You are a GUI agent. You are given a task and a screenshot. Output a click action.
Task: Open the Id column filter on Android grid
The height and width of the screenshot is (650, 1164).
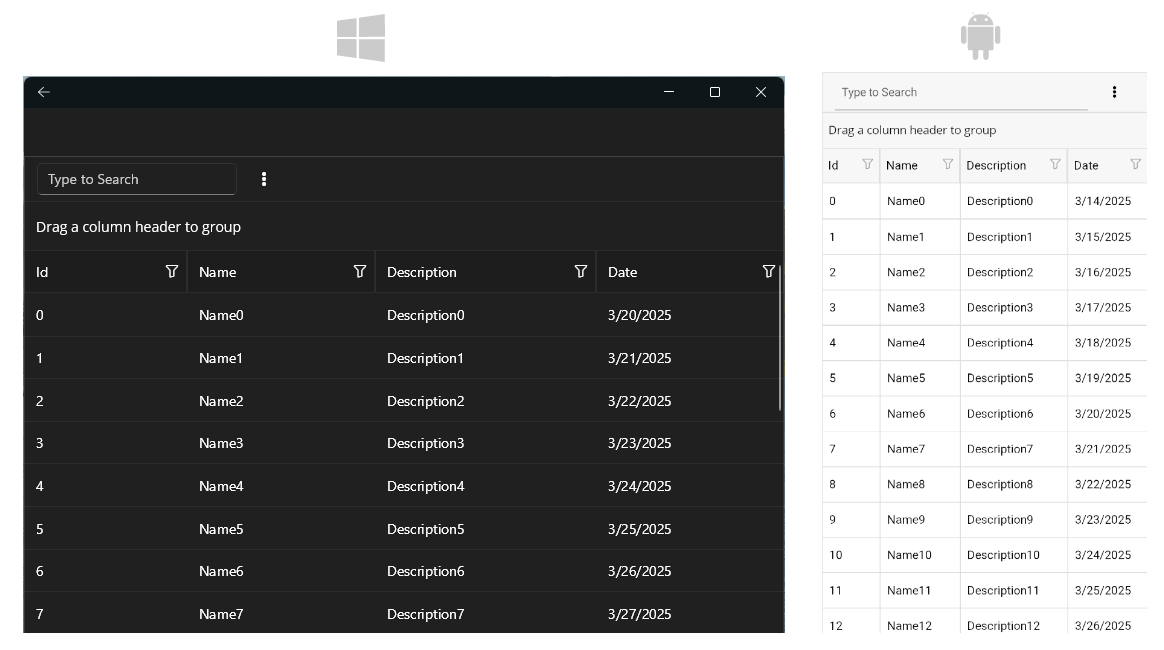click(x=867, y=164)
